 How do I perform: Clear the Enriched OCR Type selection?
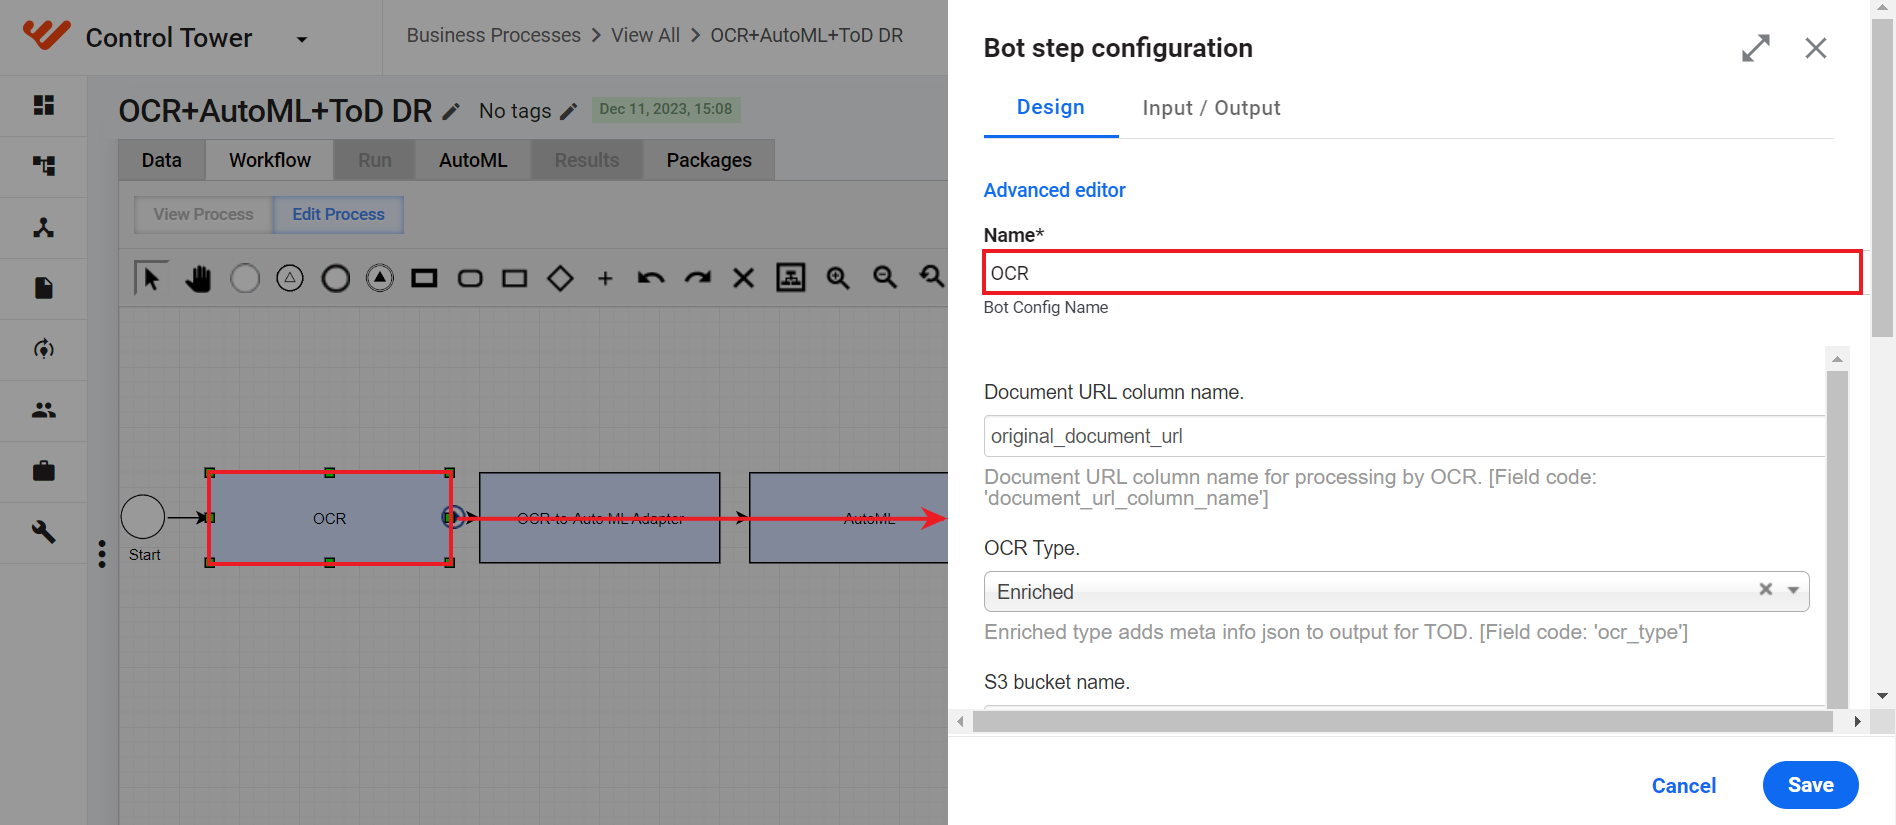[1766, 589]
